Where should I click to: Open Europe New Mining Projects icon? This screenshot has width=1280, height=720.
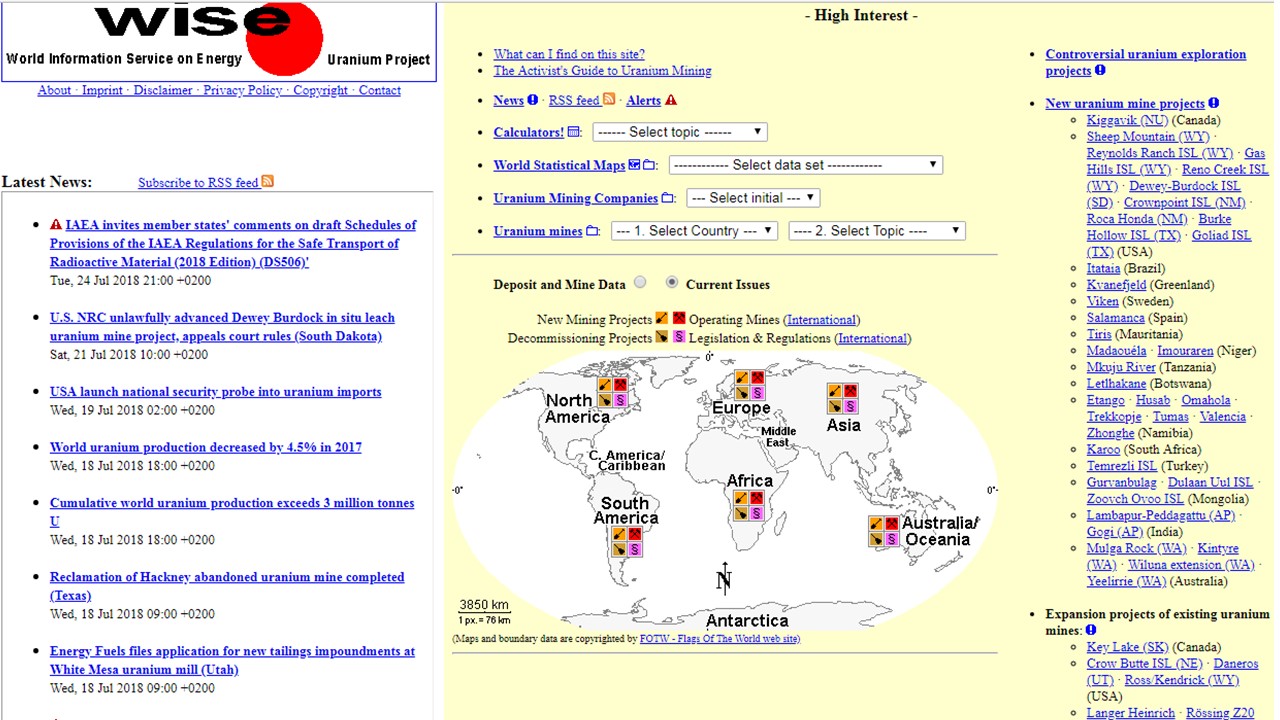click(742, 378)
